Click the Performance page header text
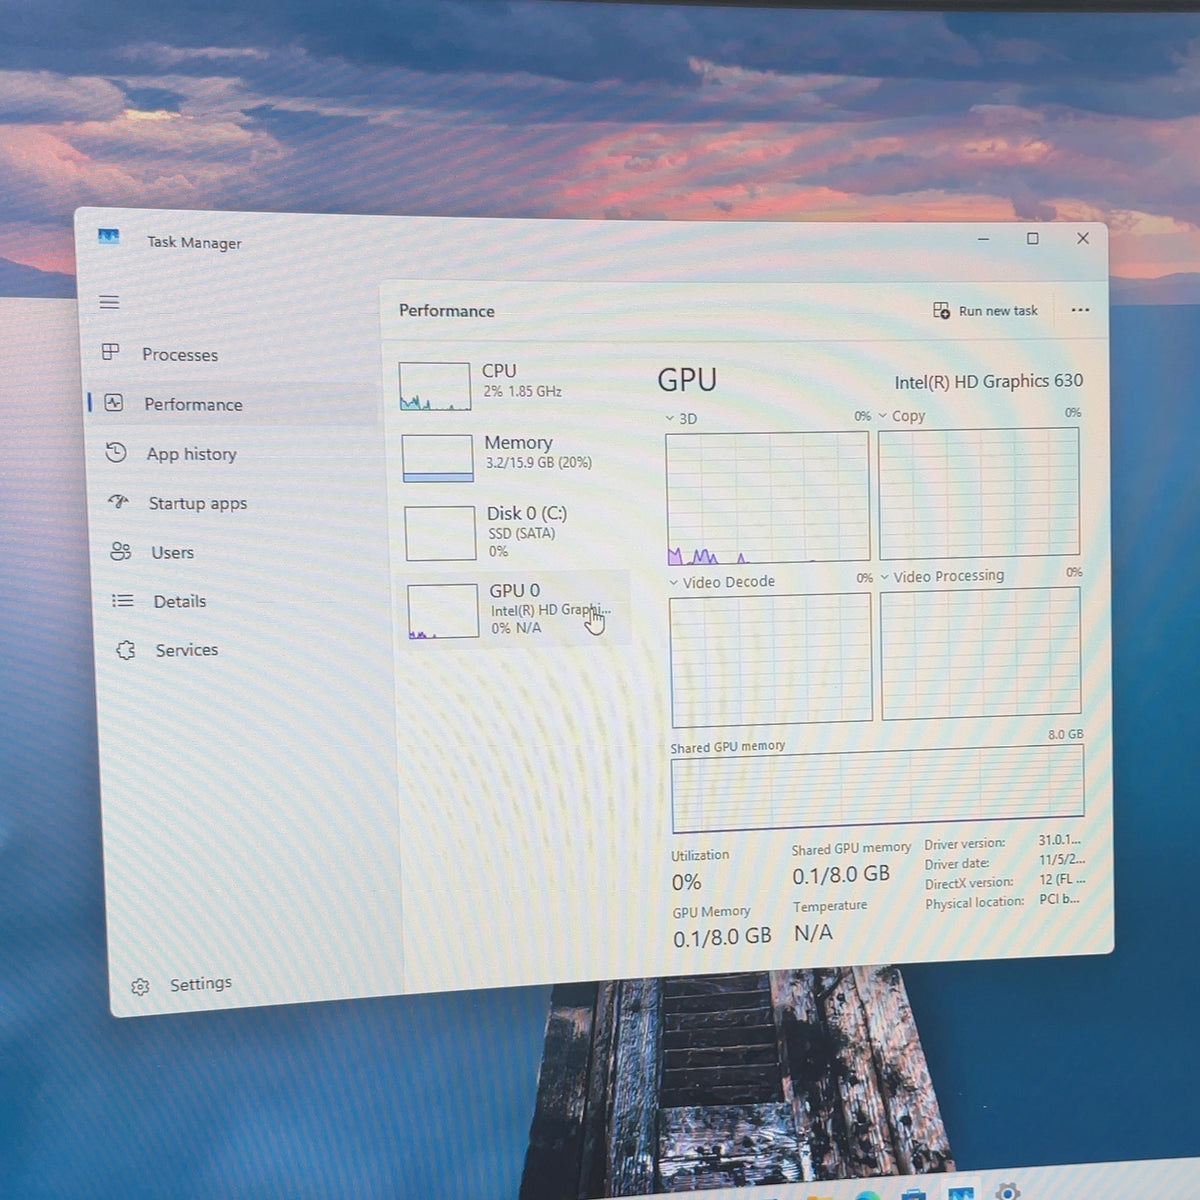The image size is (1200, 1200). [447, 311]
